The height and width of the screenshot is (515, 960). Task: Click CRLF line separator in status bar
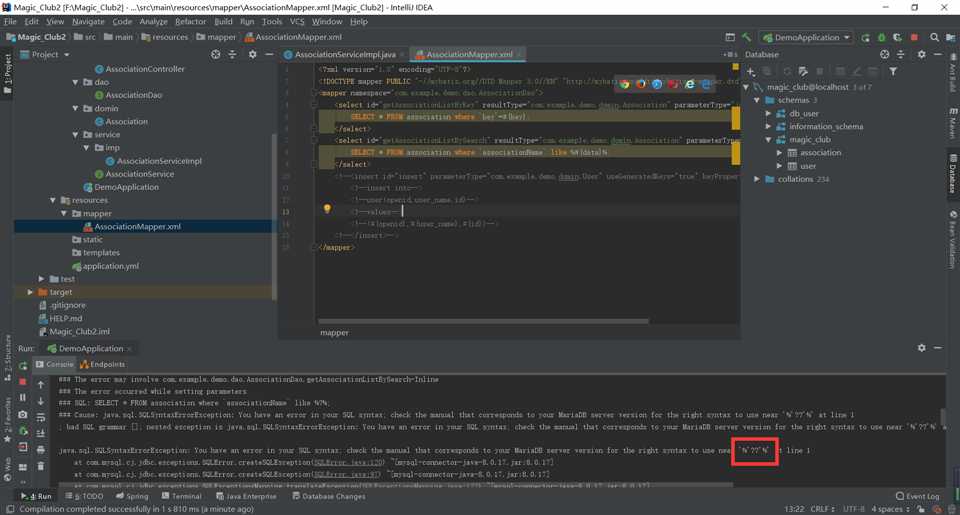coord(822,509)
